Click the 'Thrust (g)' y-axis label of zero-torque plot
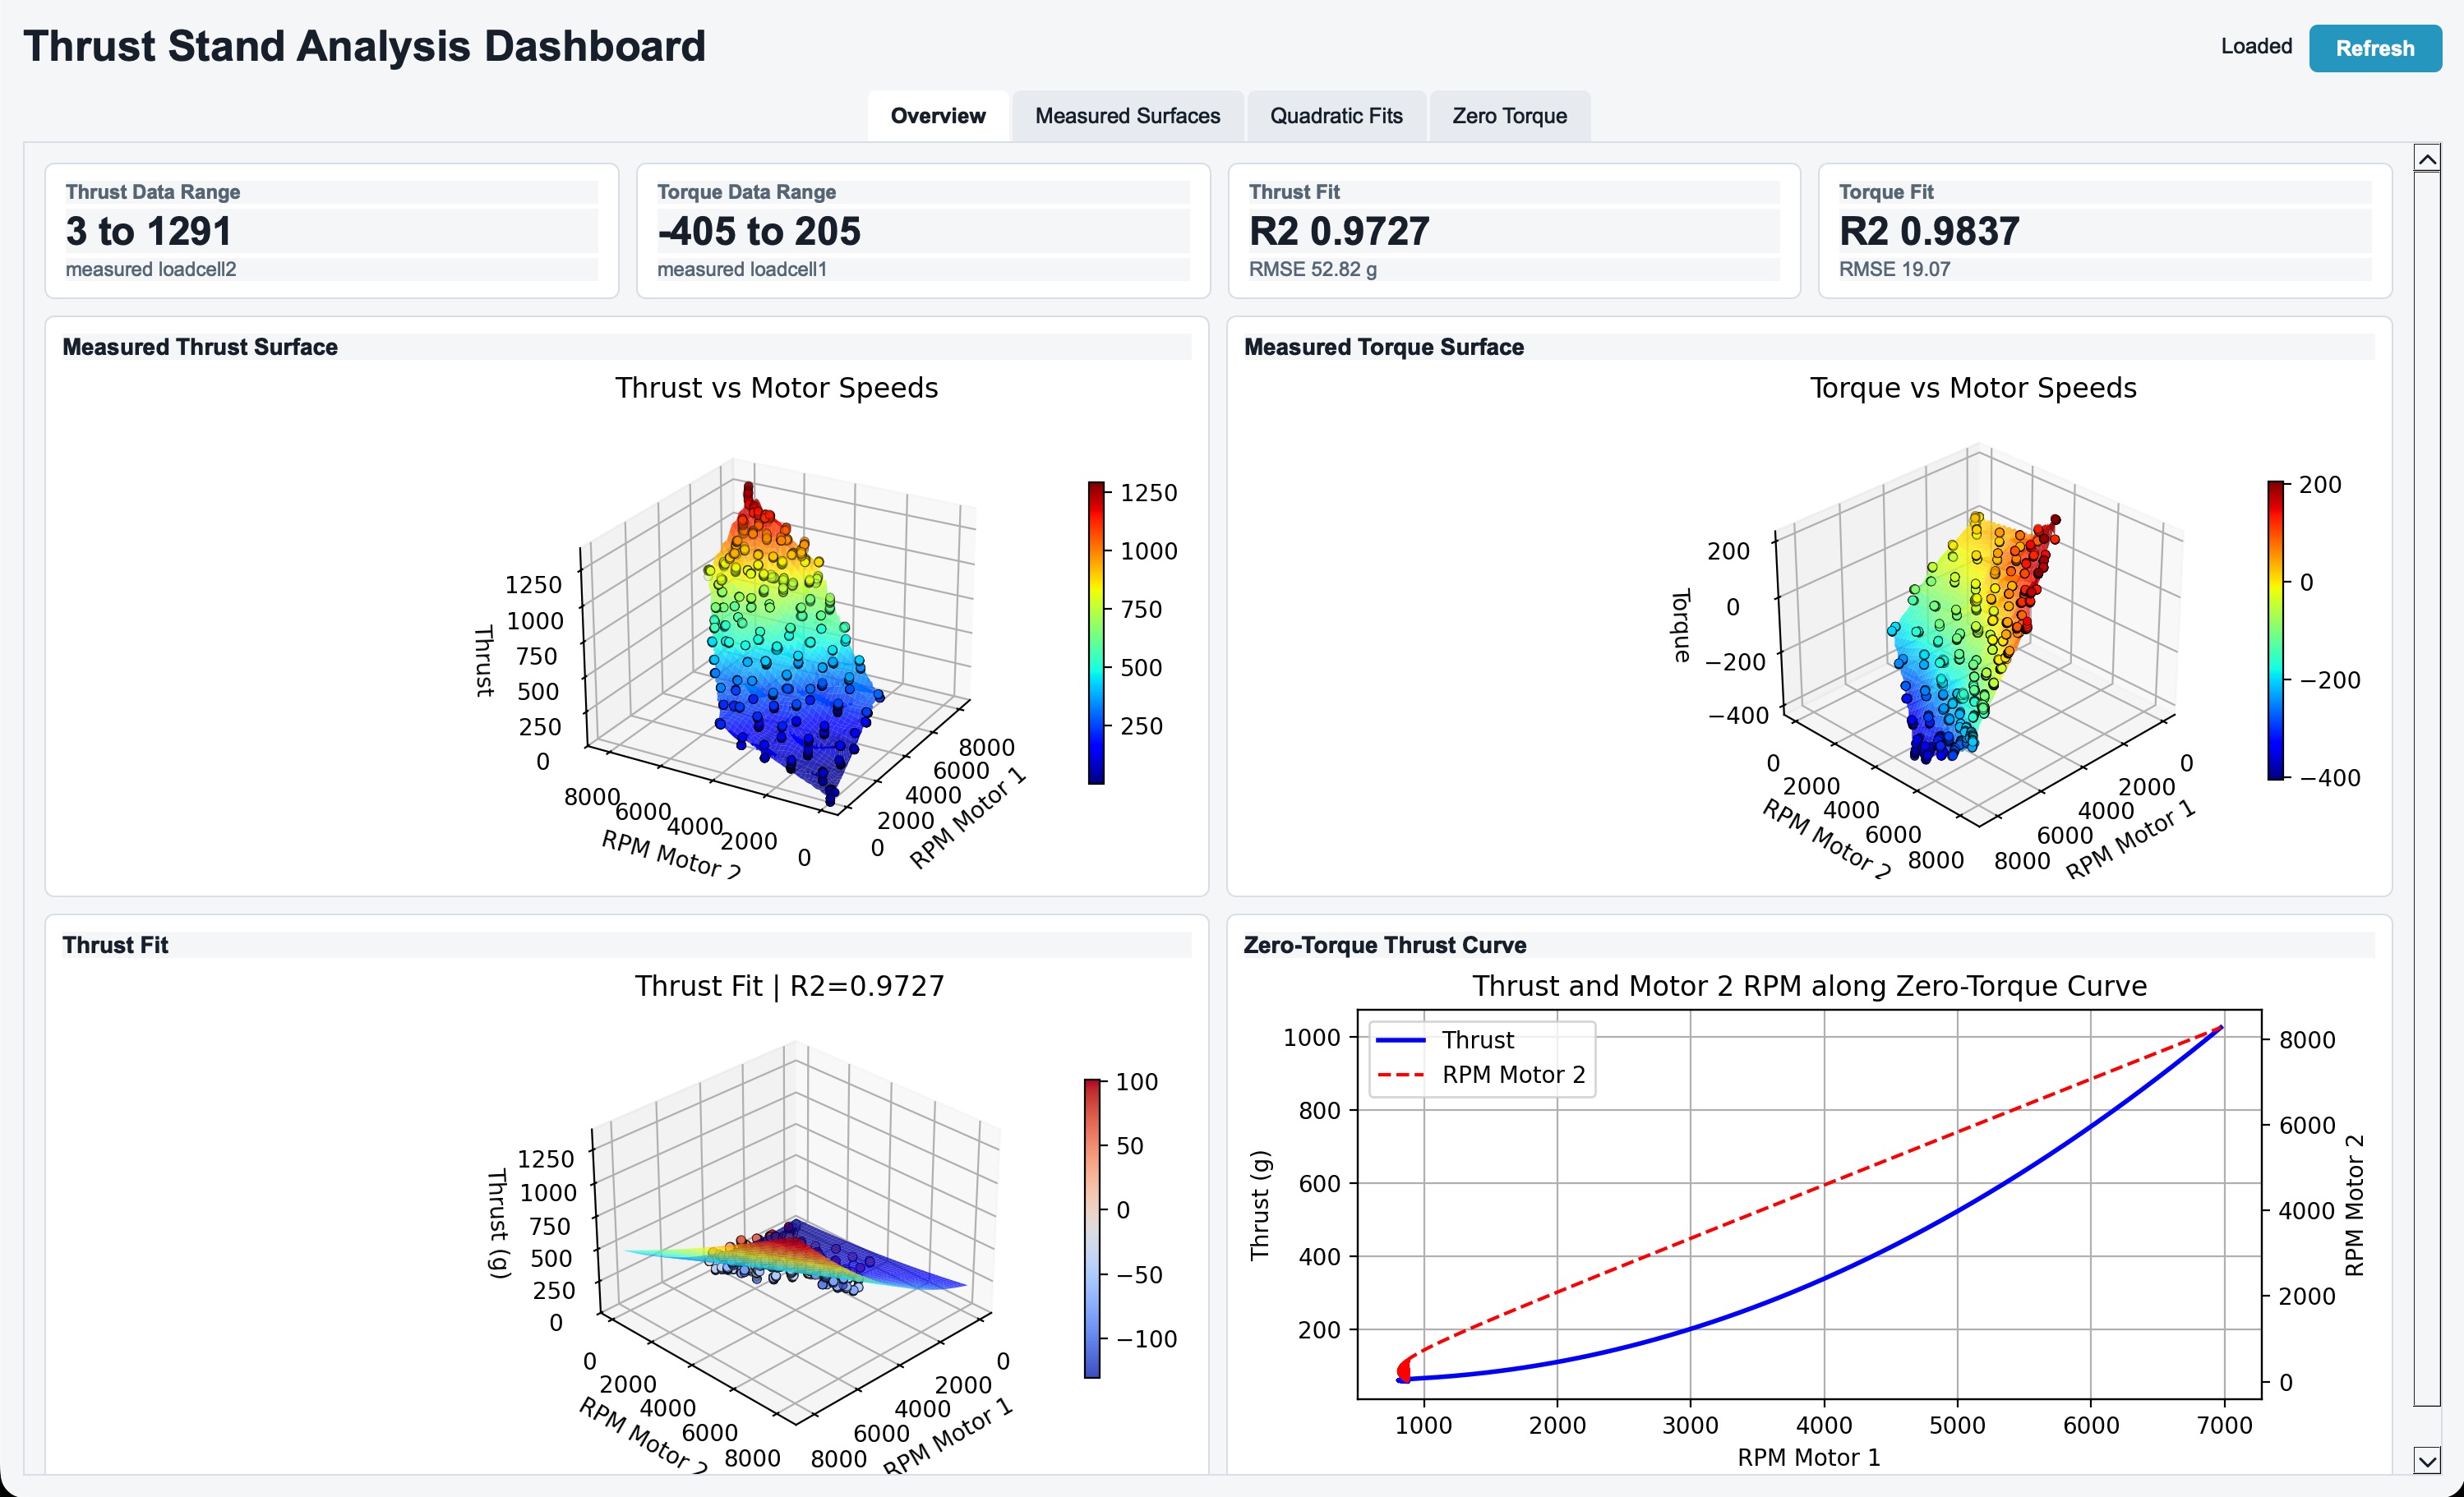The height and width of the screenshot is (1497, 2464). coord(1260,1205)
